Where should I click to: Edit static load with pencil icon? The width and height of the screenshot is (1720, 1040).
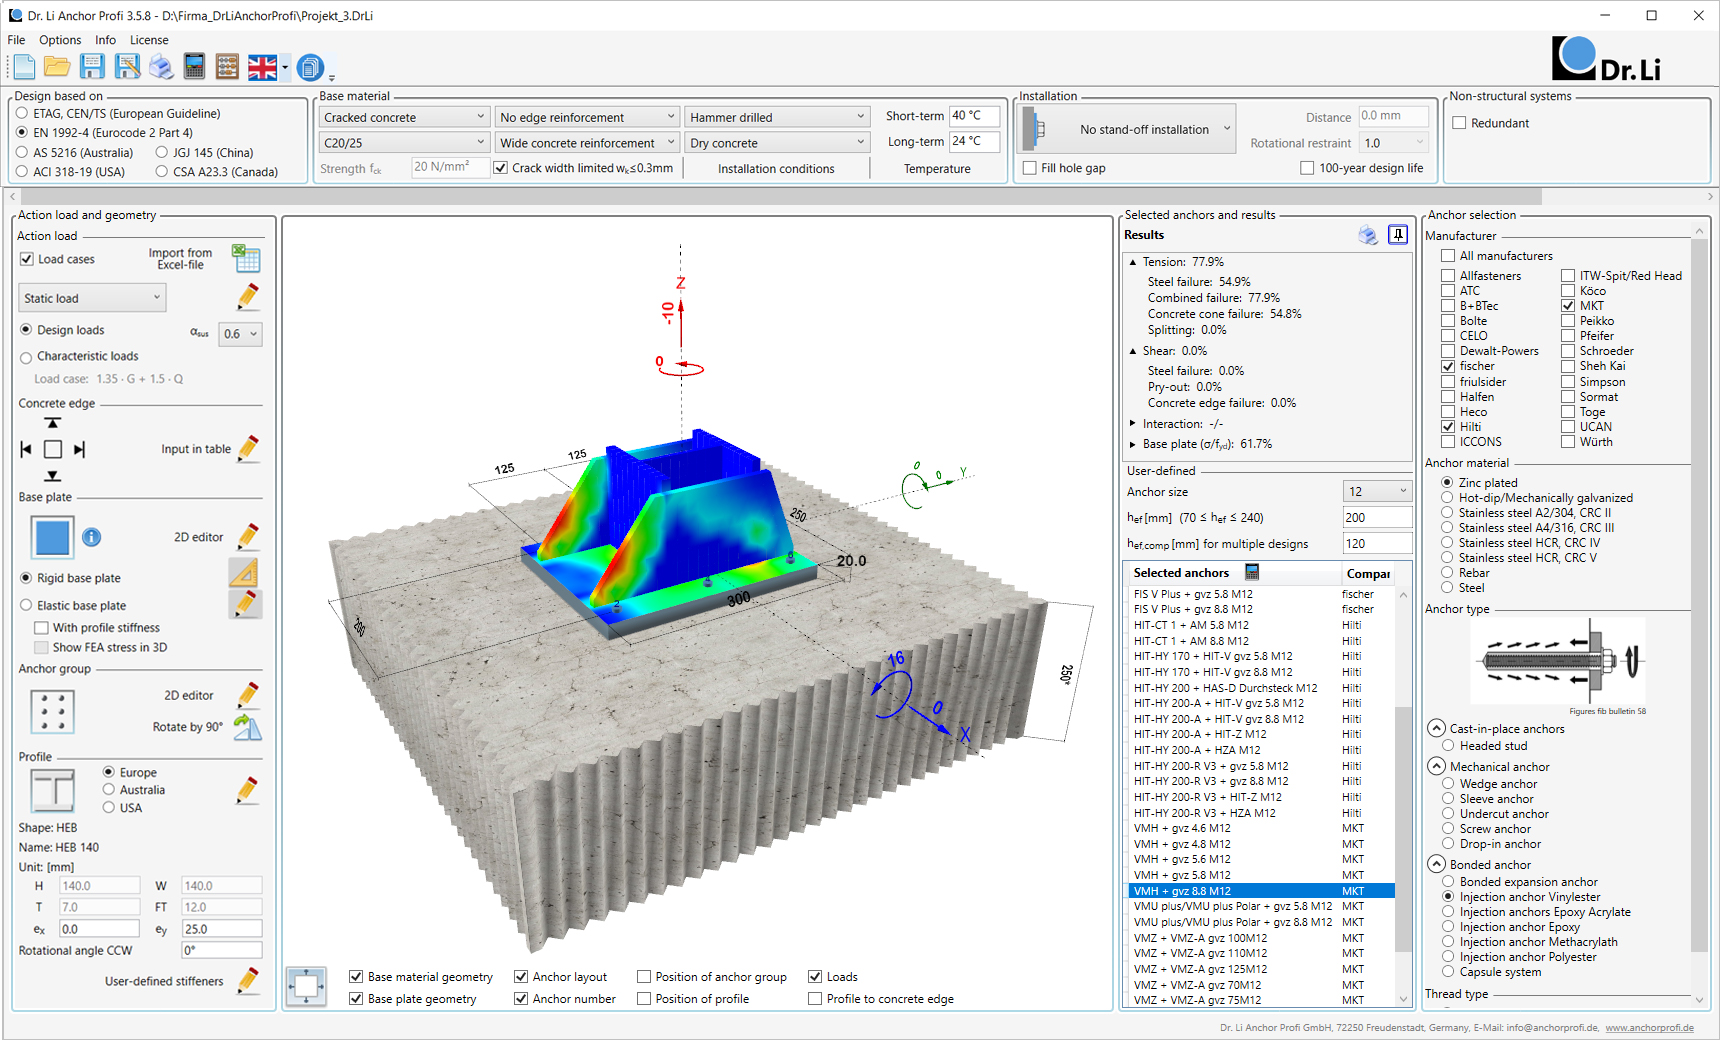point(247,297)
